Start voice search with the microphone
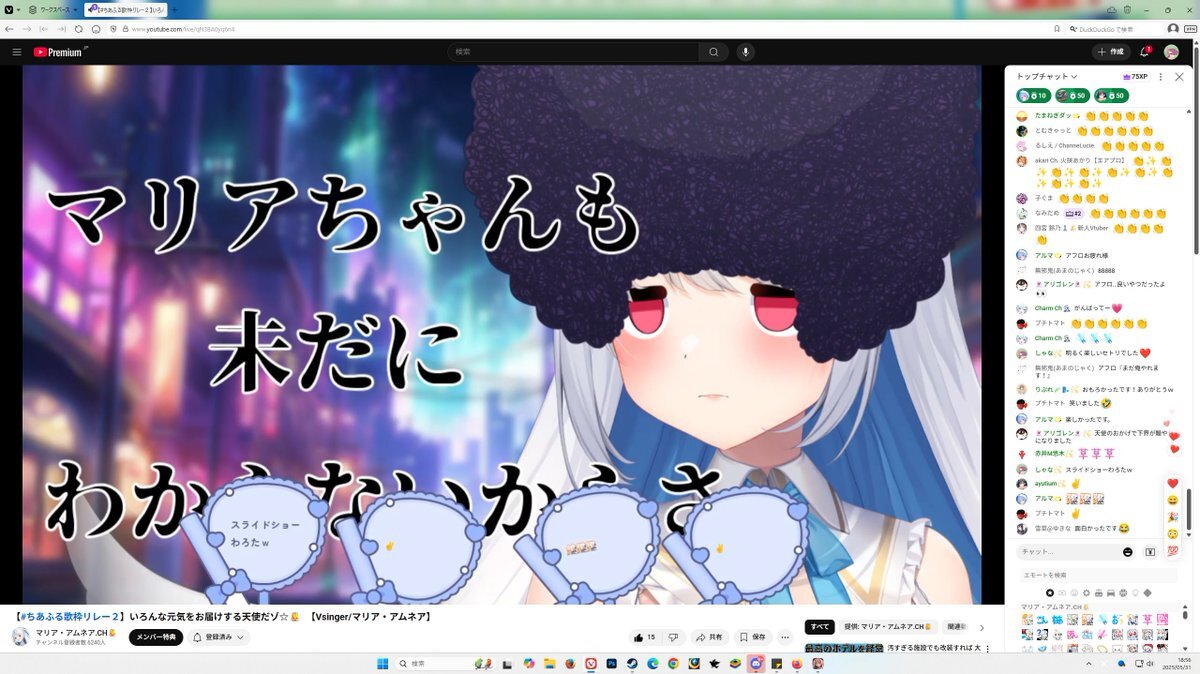1200x674 pixels. (745, 52)
